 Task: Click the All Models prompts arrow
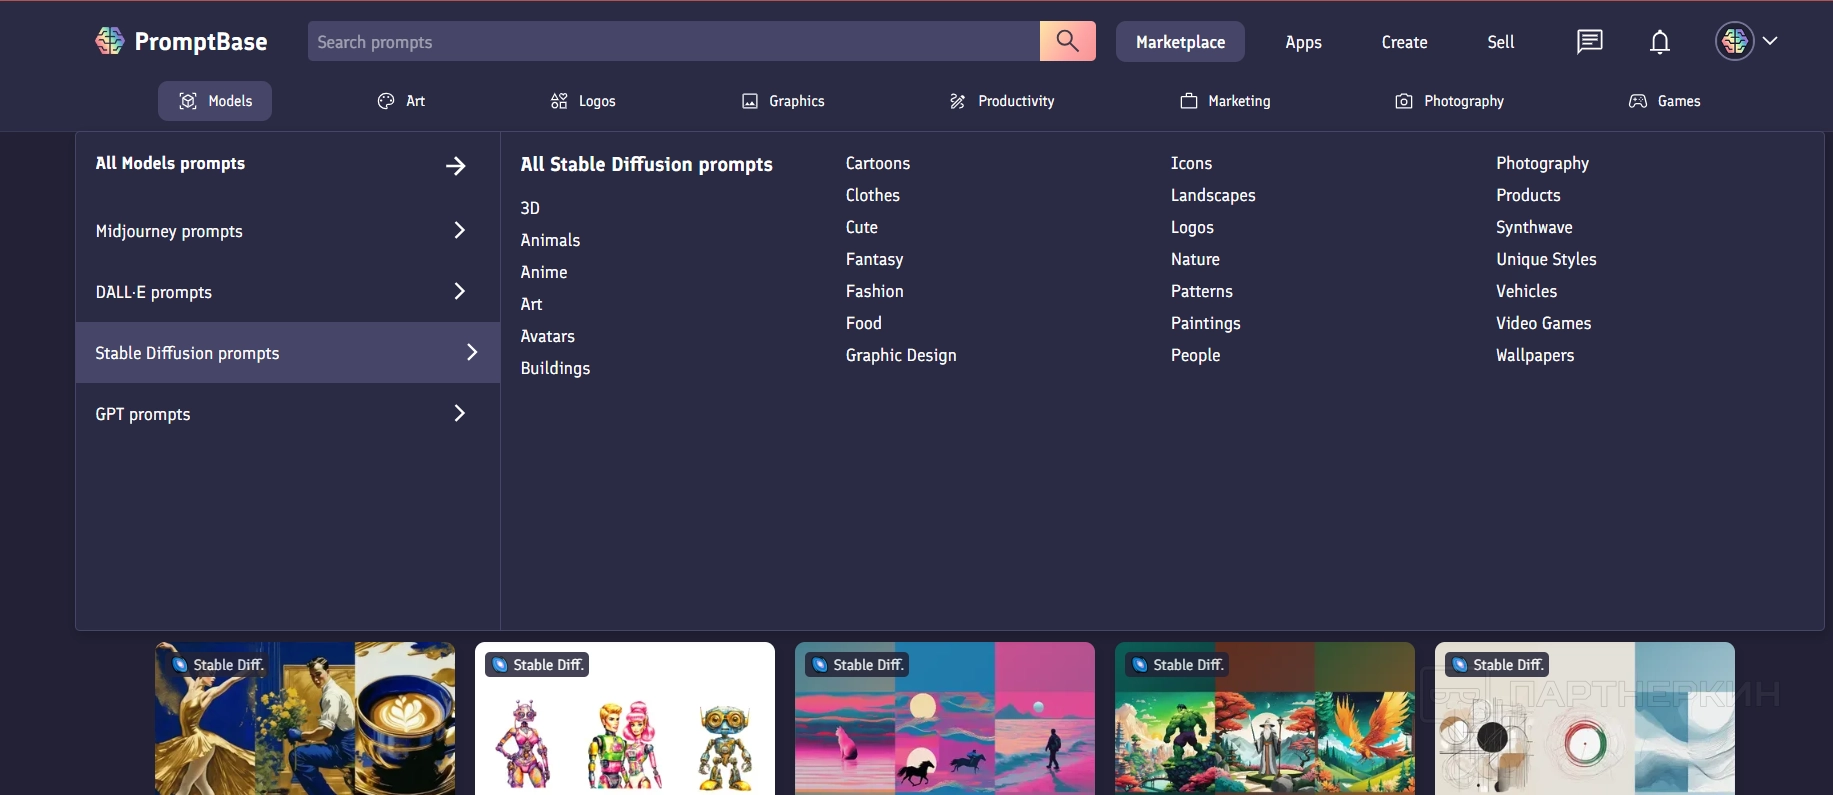point(456,165)
